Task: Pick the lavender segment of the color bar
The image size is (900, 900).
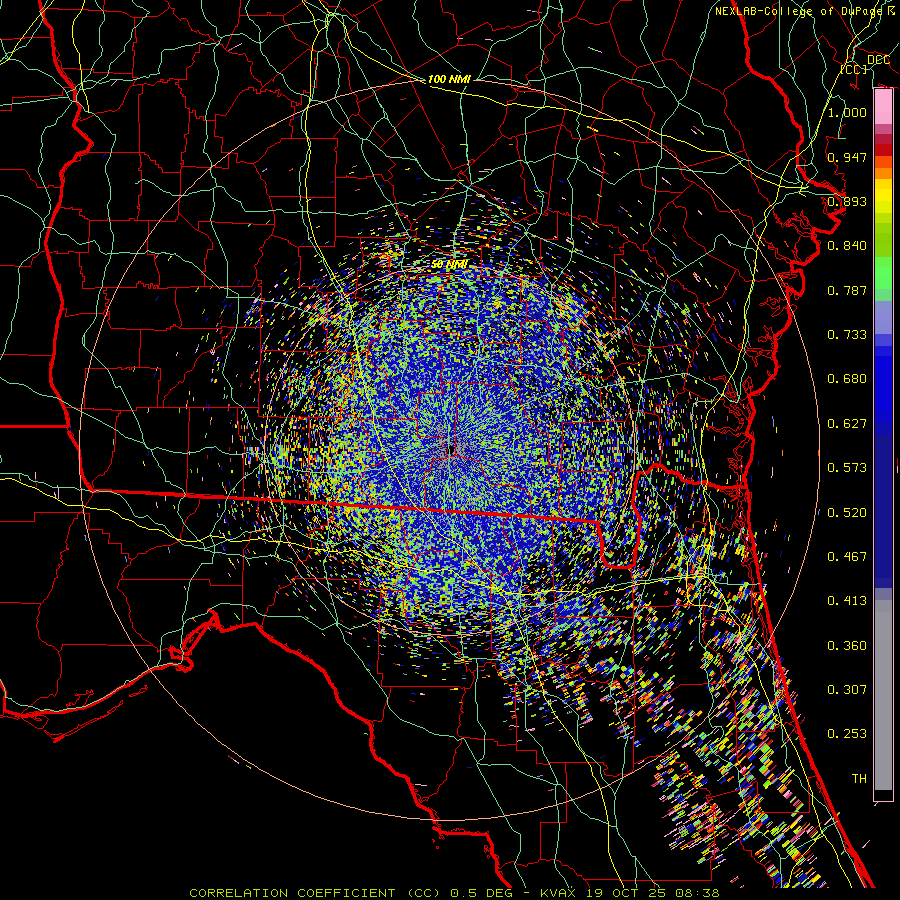Action: pyautogui.click(x=883, y=317)
